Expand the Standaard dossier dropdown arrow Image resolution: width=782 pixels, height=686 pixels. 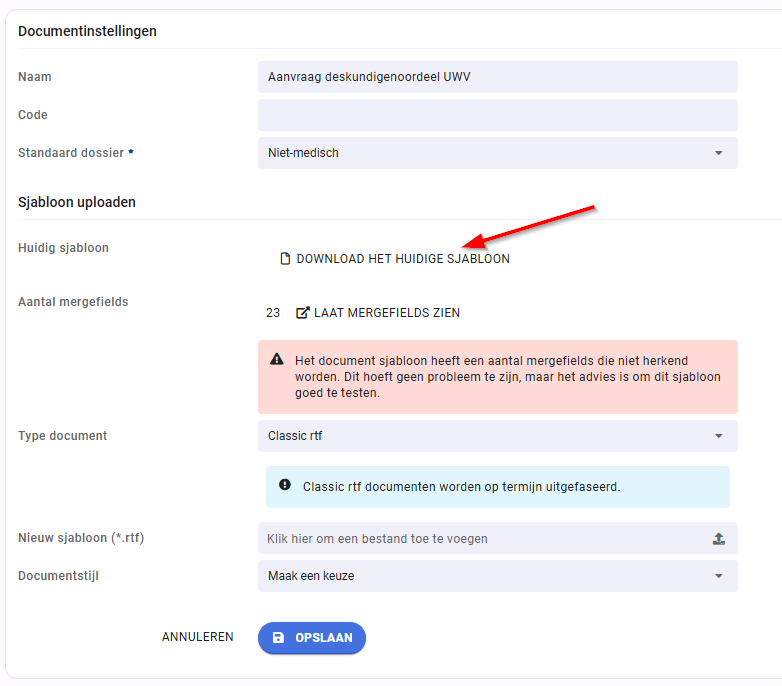click(x=718, y=153)
